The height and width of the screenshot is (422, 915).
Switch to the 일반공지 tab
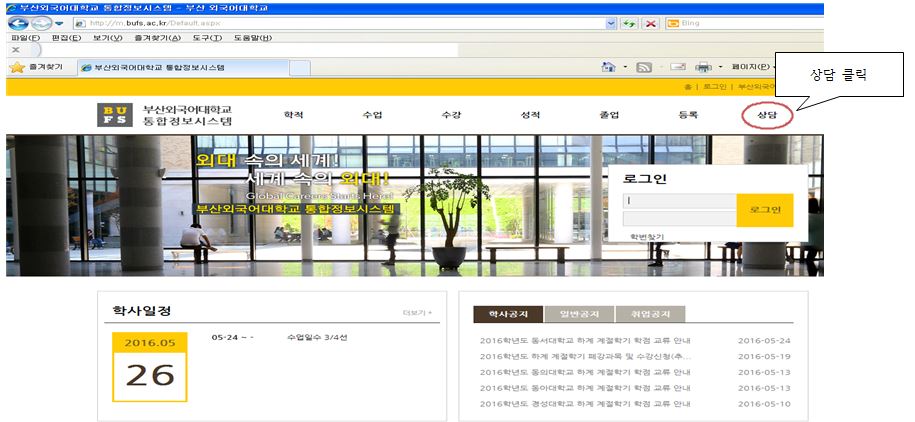coord(578,314)
